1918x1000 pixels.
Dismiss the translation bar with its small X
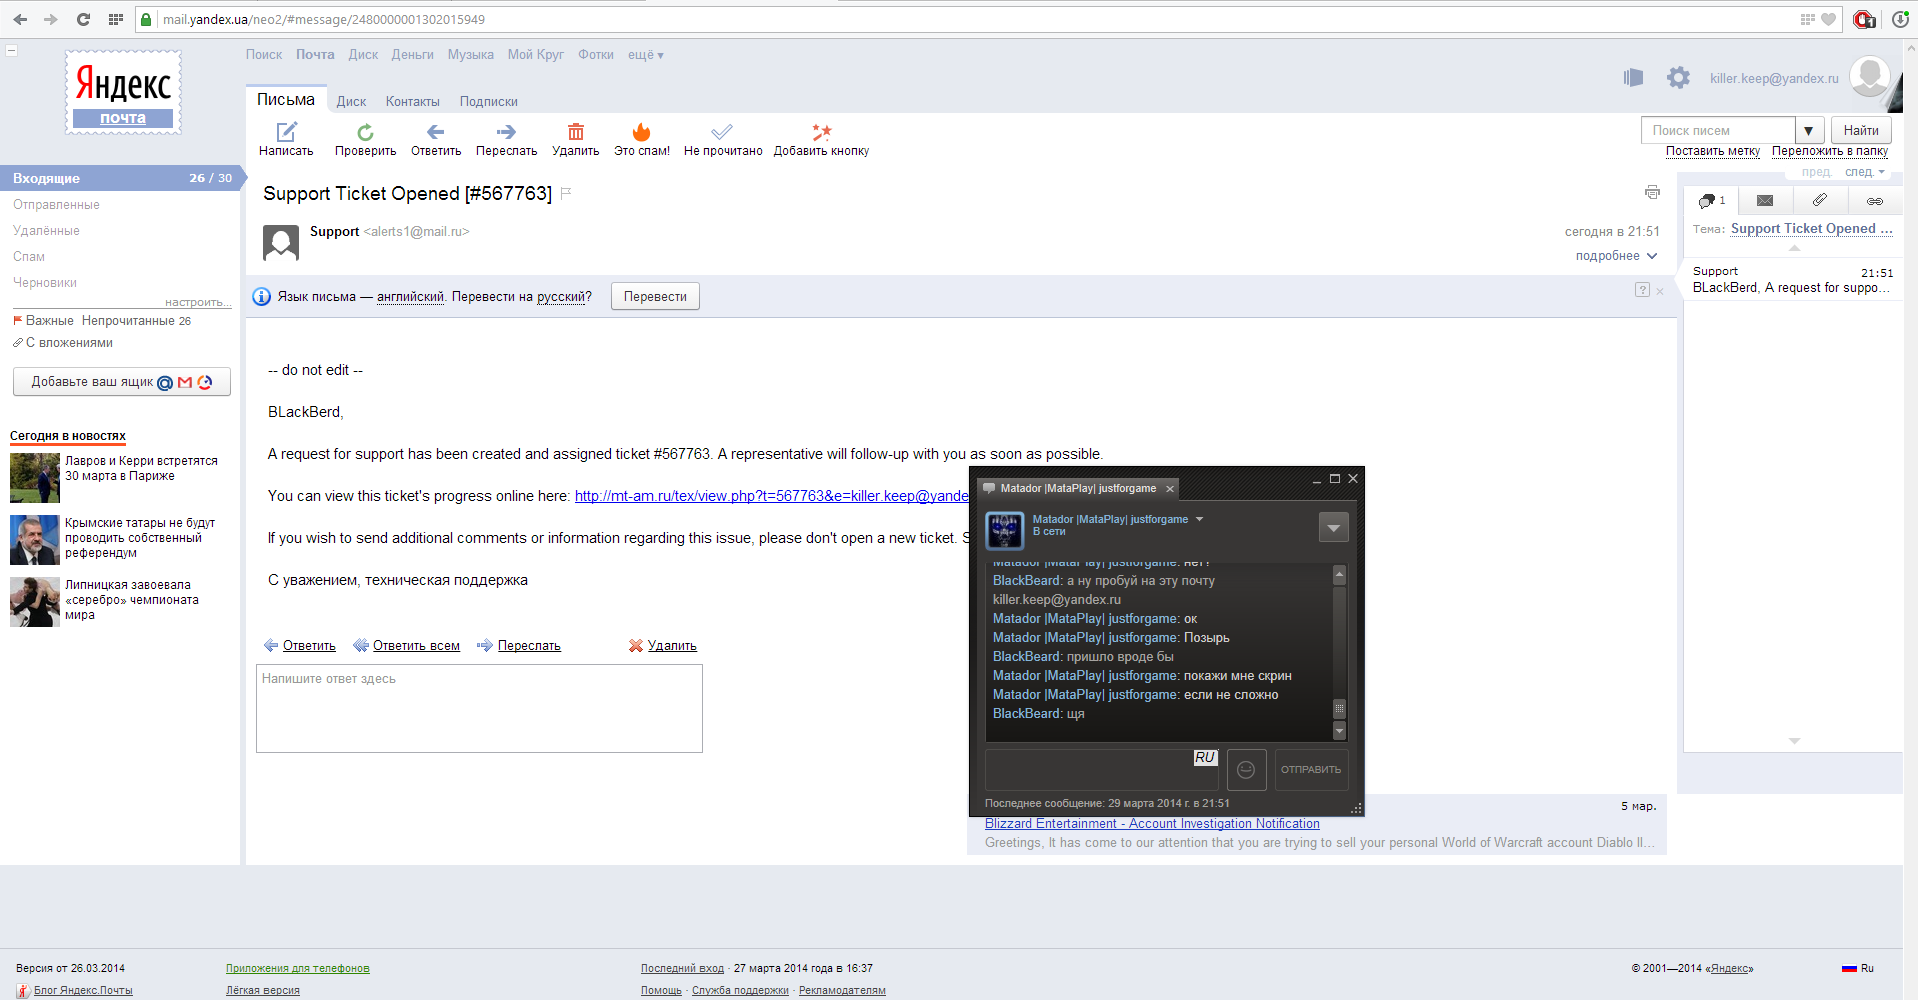point(1660,291)
